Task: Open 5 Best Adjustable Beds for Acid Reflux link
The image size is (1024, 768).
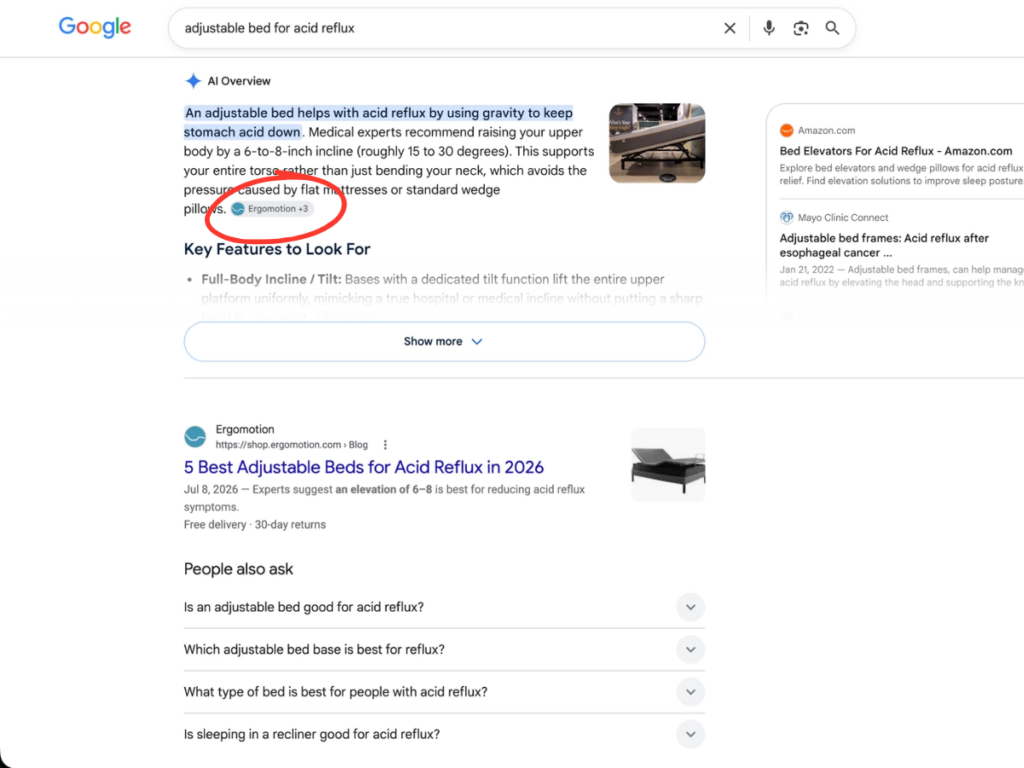Action: click(364, 468)
